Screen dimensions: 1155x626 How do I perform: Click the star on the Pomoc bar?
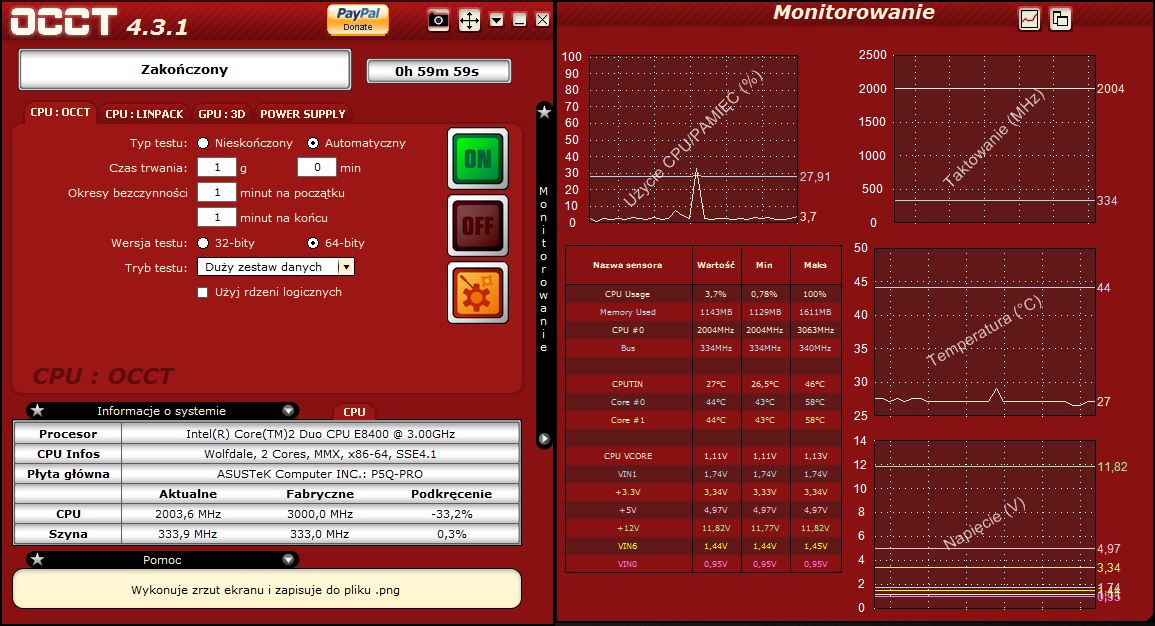coord(38,559)
